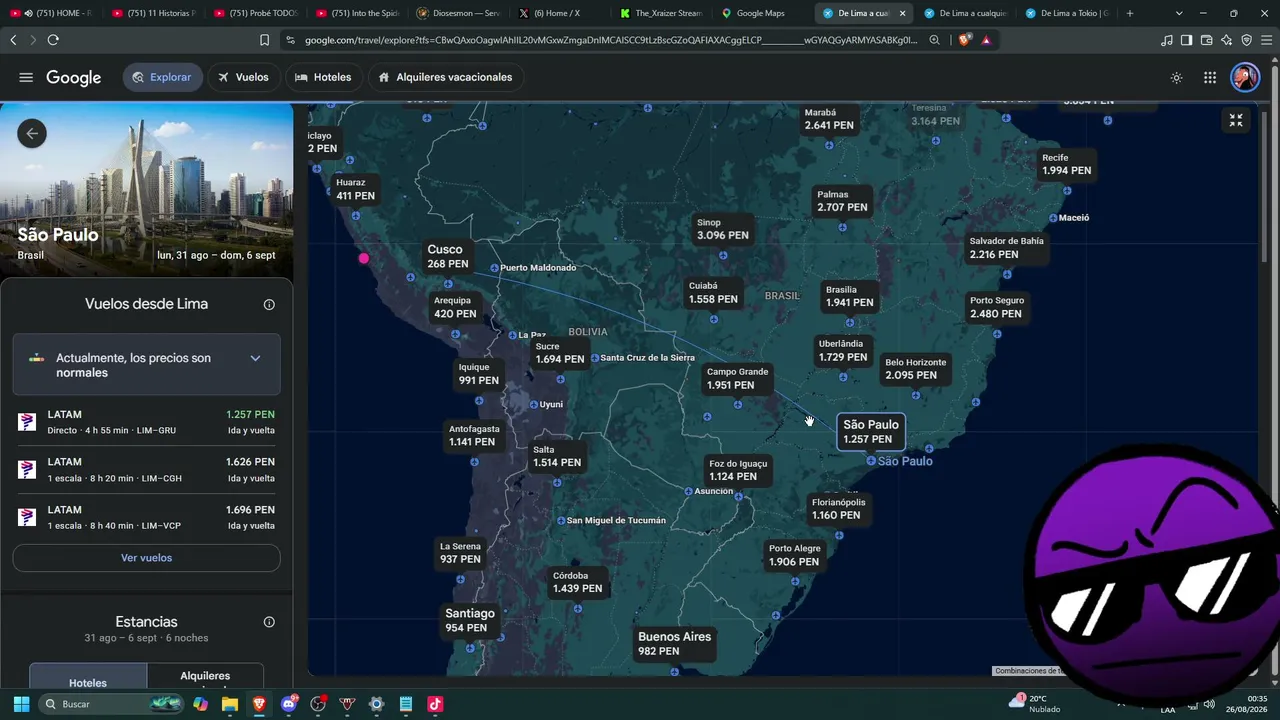Select Recife 1.994 PEN on the map
This screenshot has height=720, width=1280.
point(1066,164)
